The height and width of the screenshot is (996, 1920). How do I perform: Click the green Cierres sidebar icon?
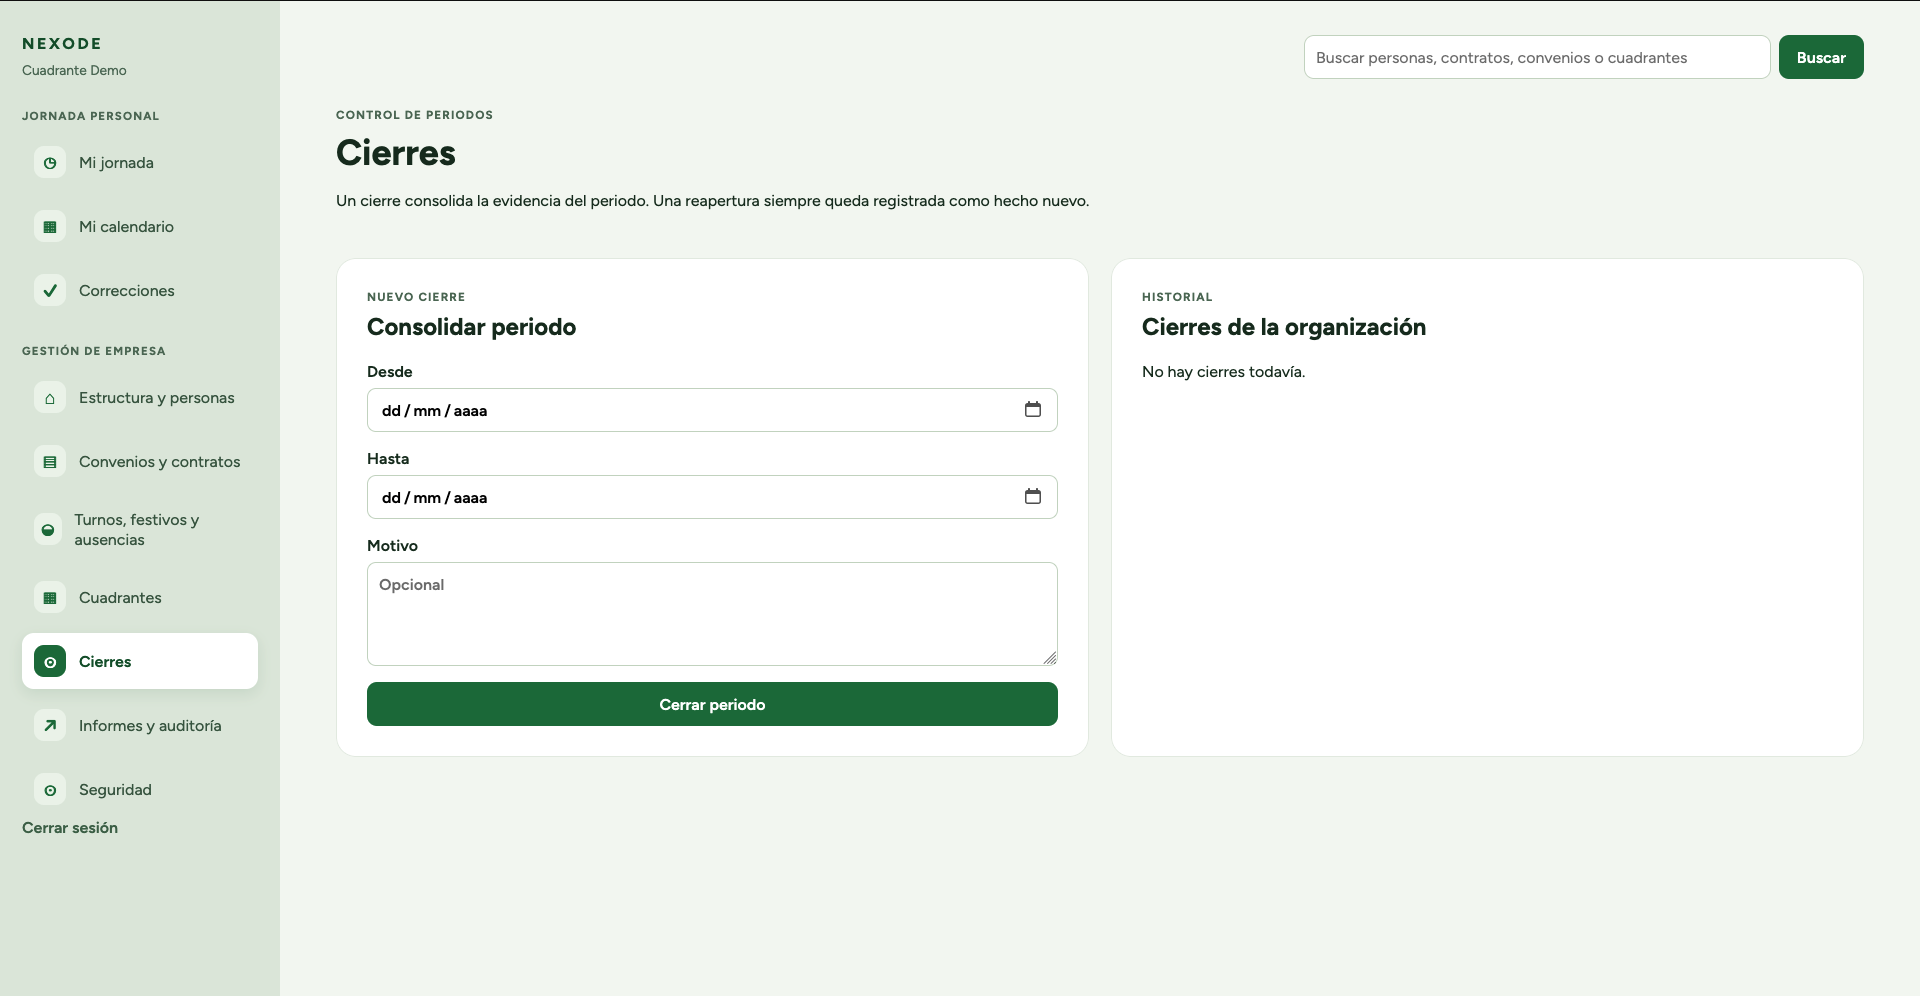click(50, 662)
